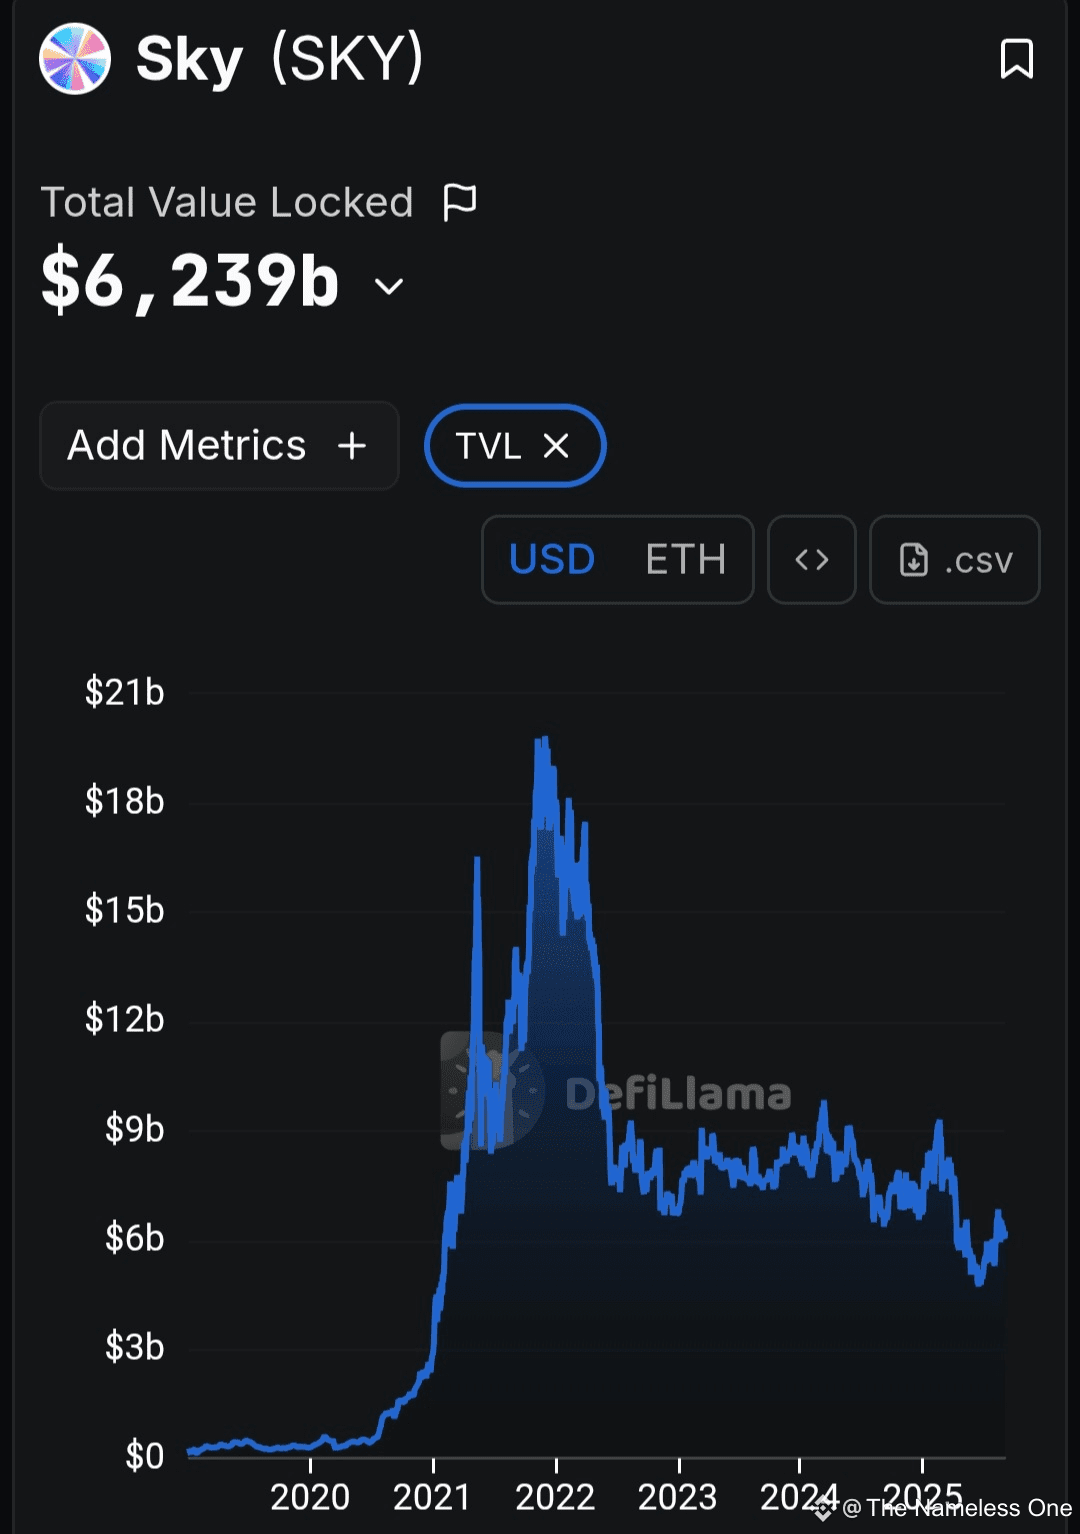The width and height of the screenshot is (1080, 1534).
Task: Toggle the TVL metric chip
Action: point(515,446)
